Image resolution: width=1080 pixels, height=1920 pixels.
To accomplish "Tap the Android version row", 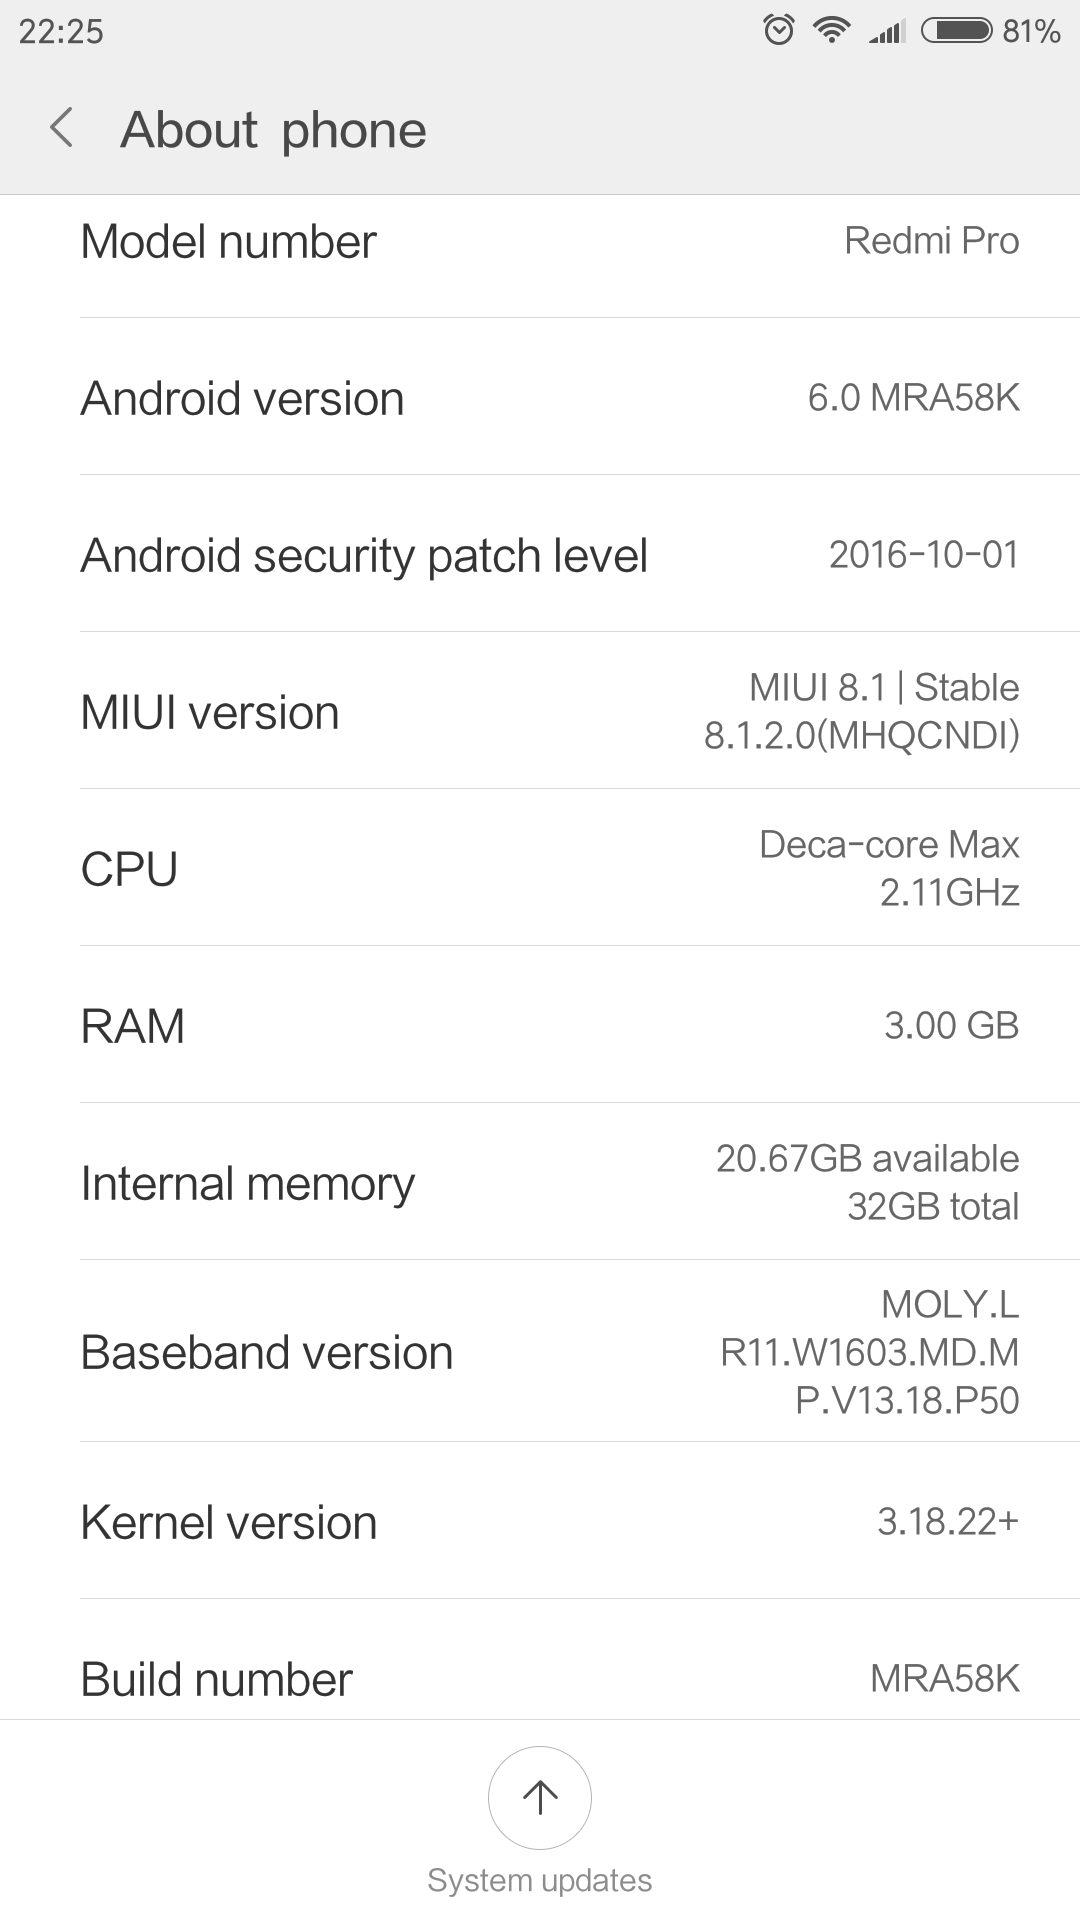I will point(540,398).
